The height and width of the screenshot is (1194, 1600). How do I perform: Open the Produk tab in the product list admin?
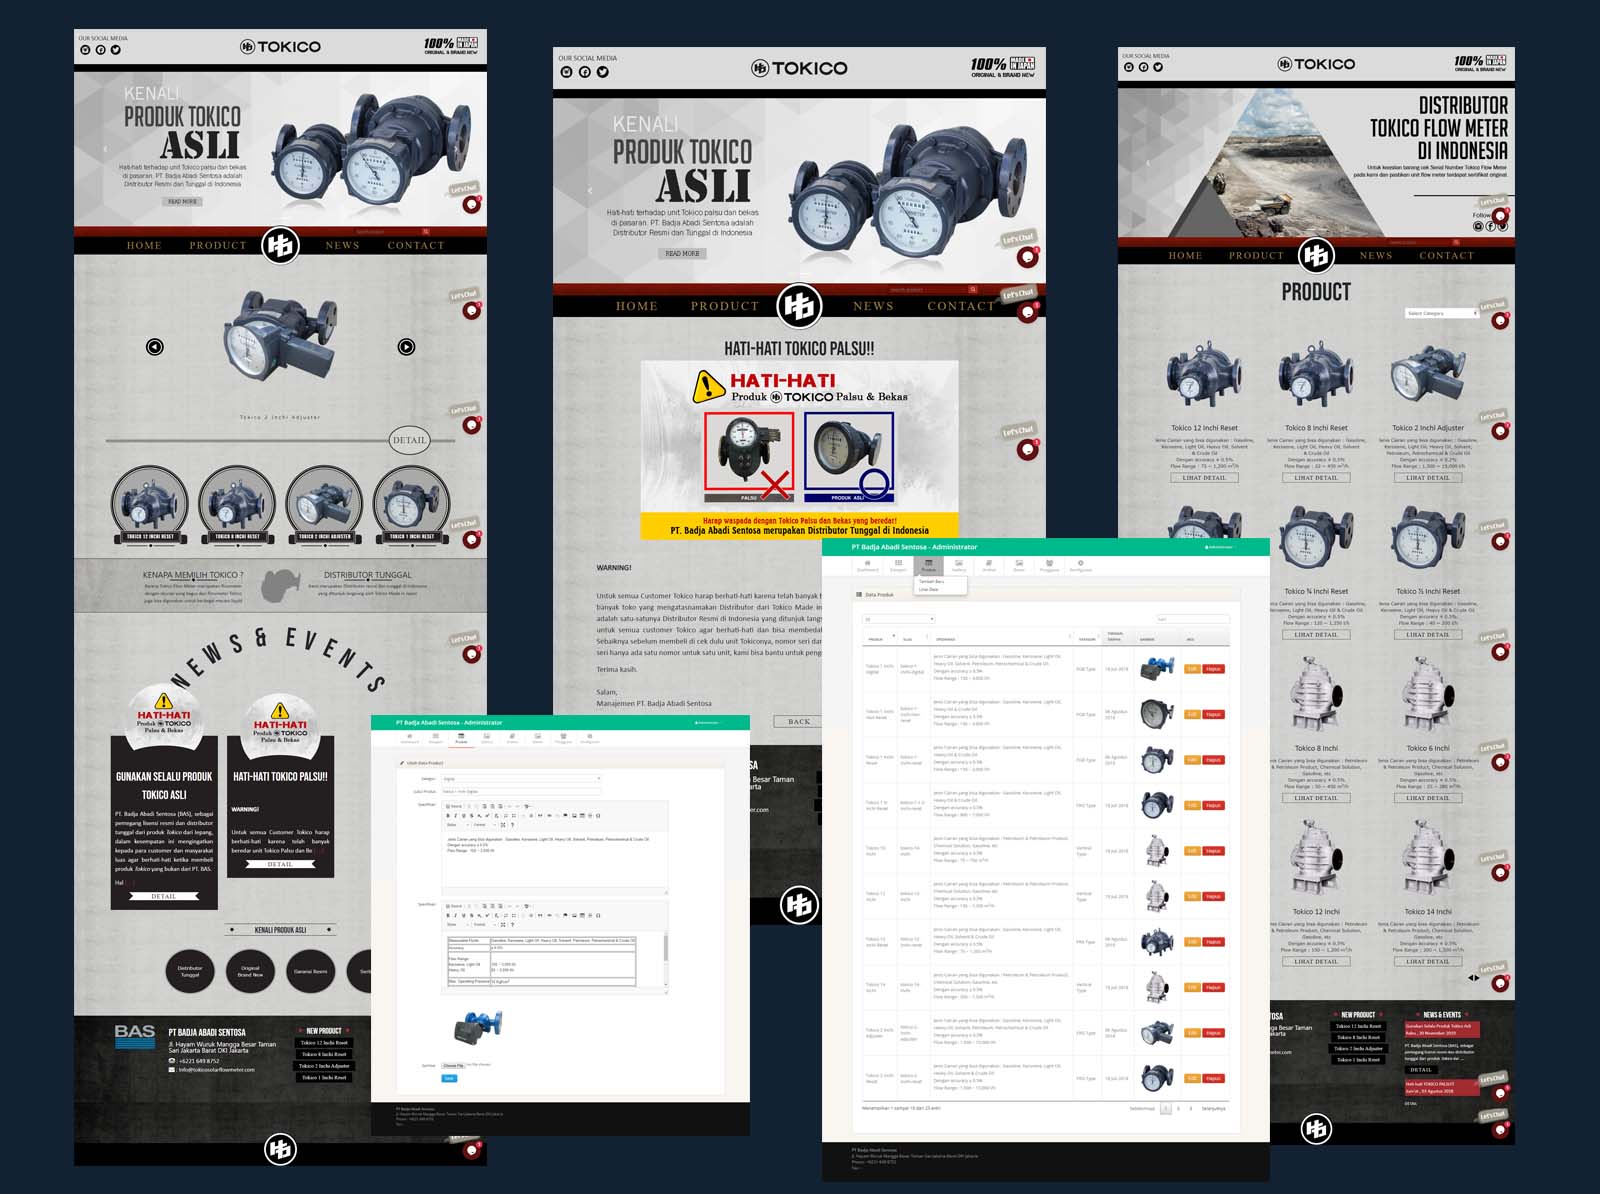coord(928,566)
